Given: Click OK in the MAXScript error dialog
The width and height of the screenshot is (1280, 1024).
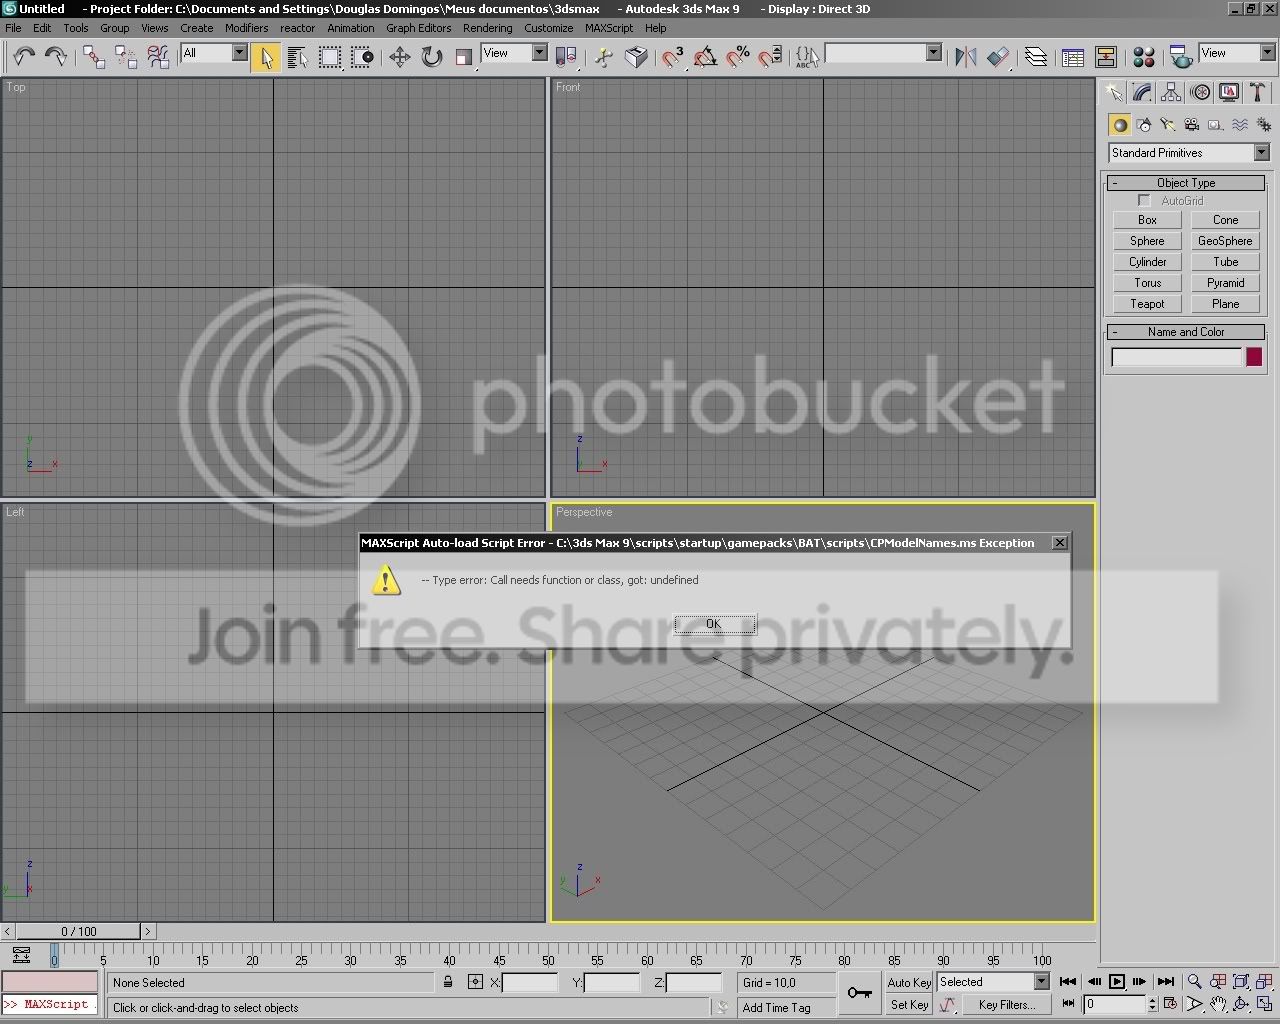Looking at the screenshot, I should 714,624.
